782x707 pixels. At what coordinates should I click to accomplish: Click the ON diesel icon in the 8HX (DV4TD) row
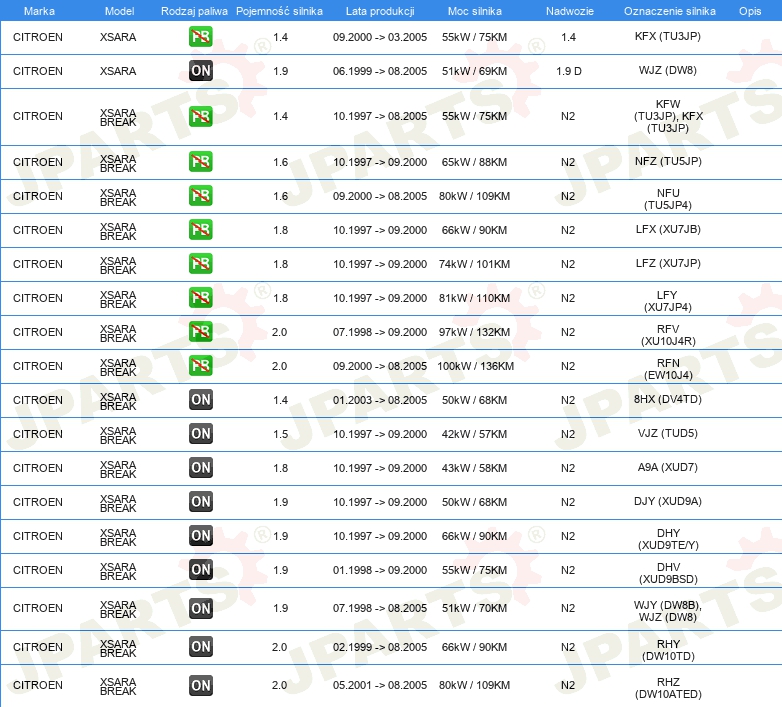(200, 399)
